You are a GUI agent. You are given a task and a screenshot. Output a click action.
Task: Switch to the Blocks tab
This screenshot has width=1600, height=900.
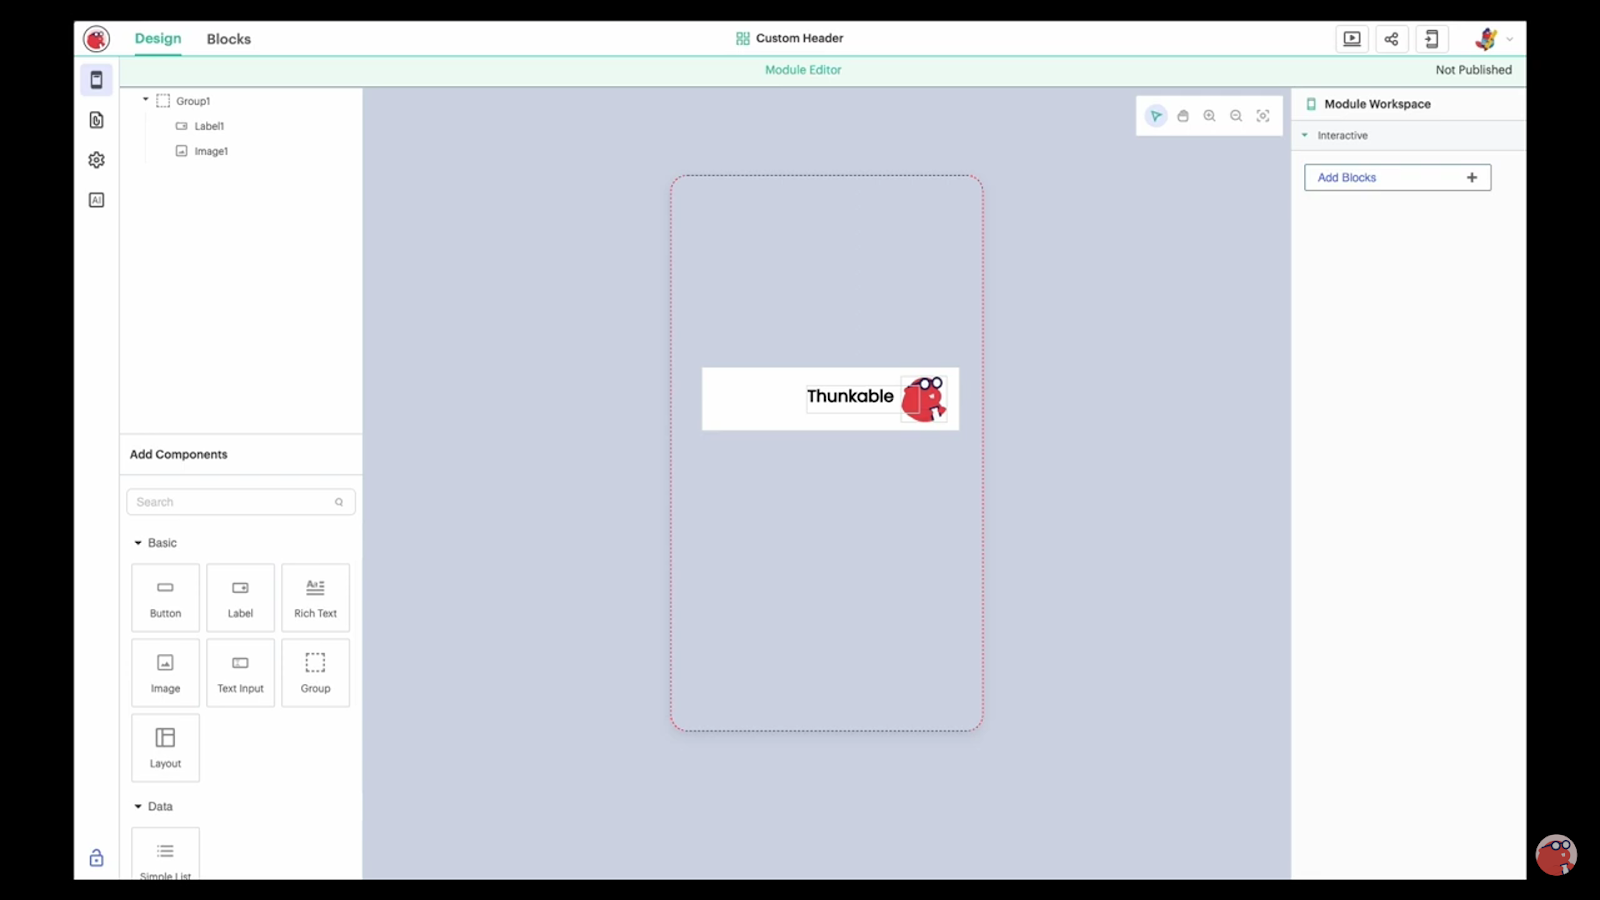(x=228, y=38)
